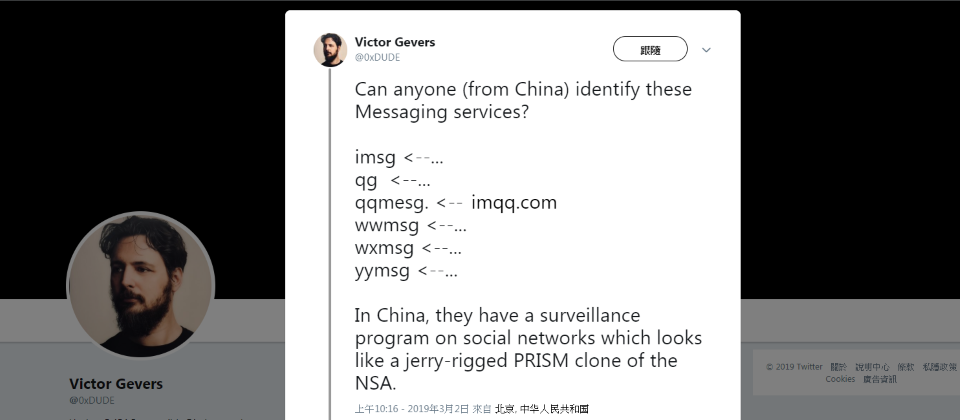The height and width of the screenshot is (420, 960).
Task: Click the small avatar in the tweet header
Action: click(x=330, y=49)
